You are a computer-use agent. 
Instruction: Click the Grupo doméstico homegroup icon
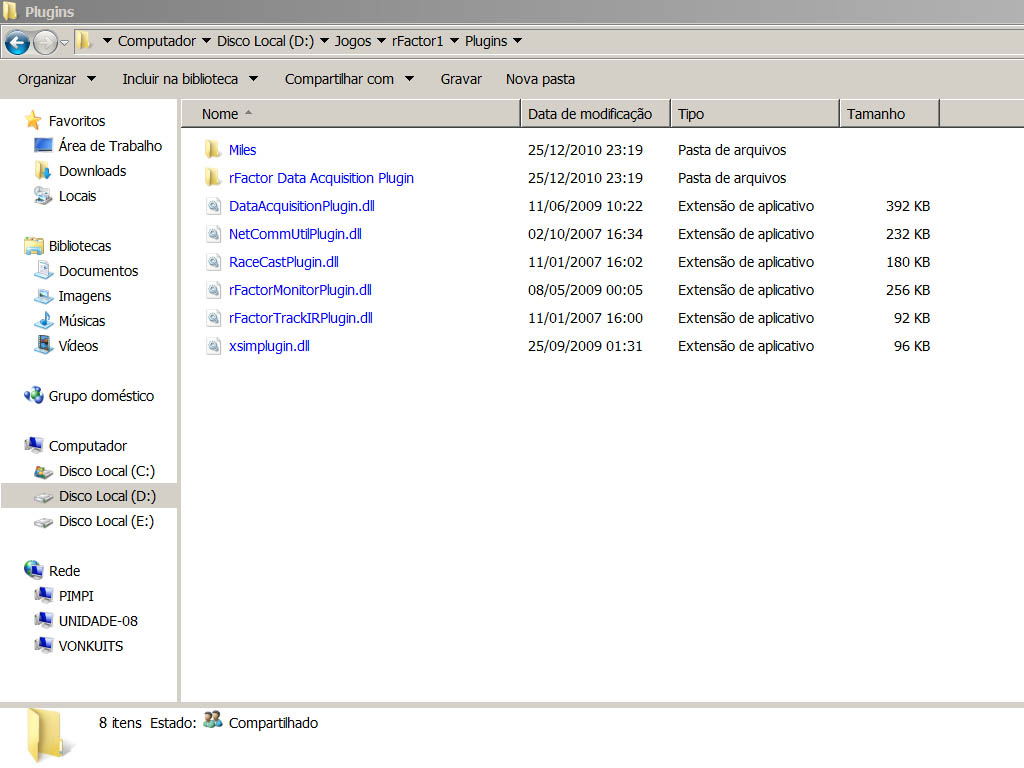tap(33, 395)
